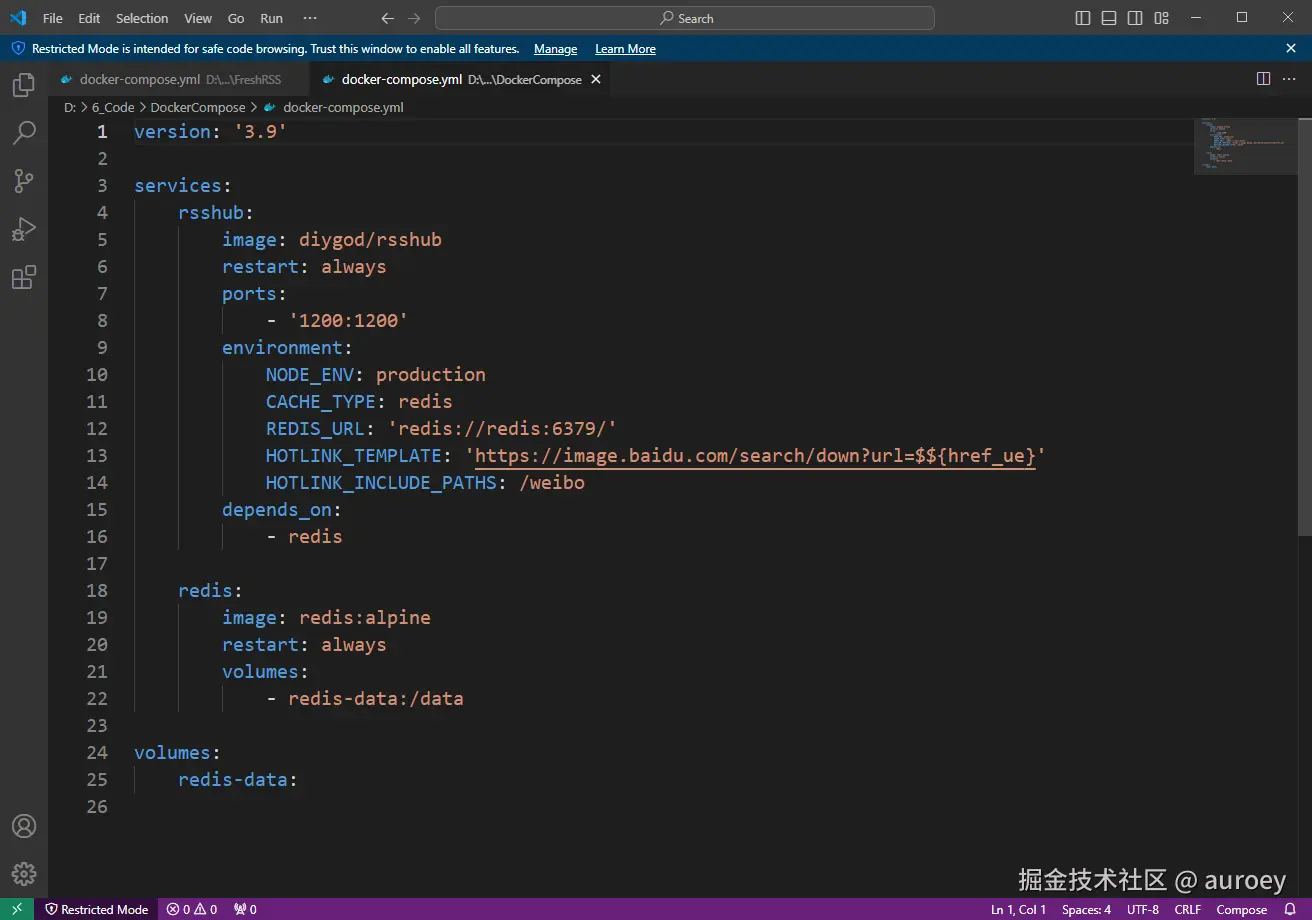Open the Source Control view
The width and height of the screenshot is (1312, 920).
point(24,181)
